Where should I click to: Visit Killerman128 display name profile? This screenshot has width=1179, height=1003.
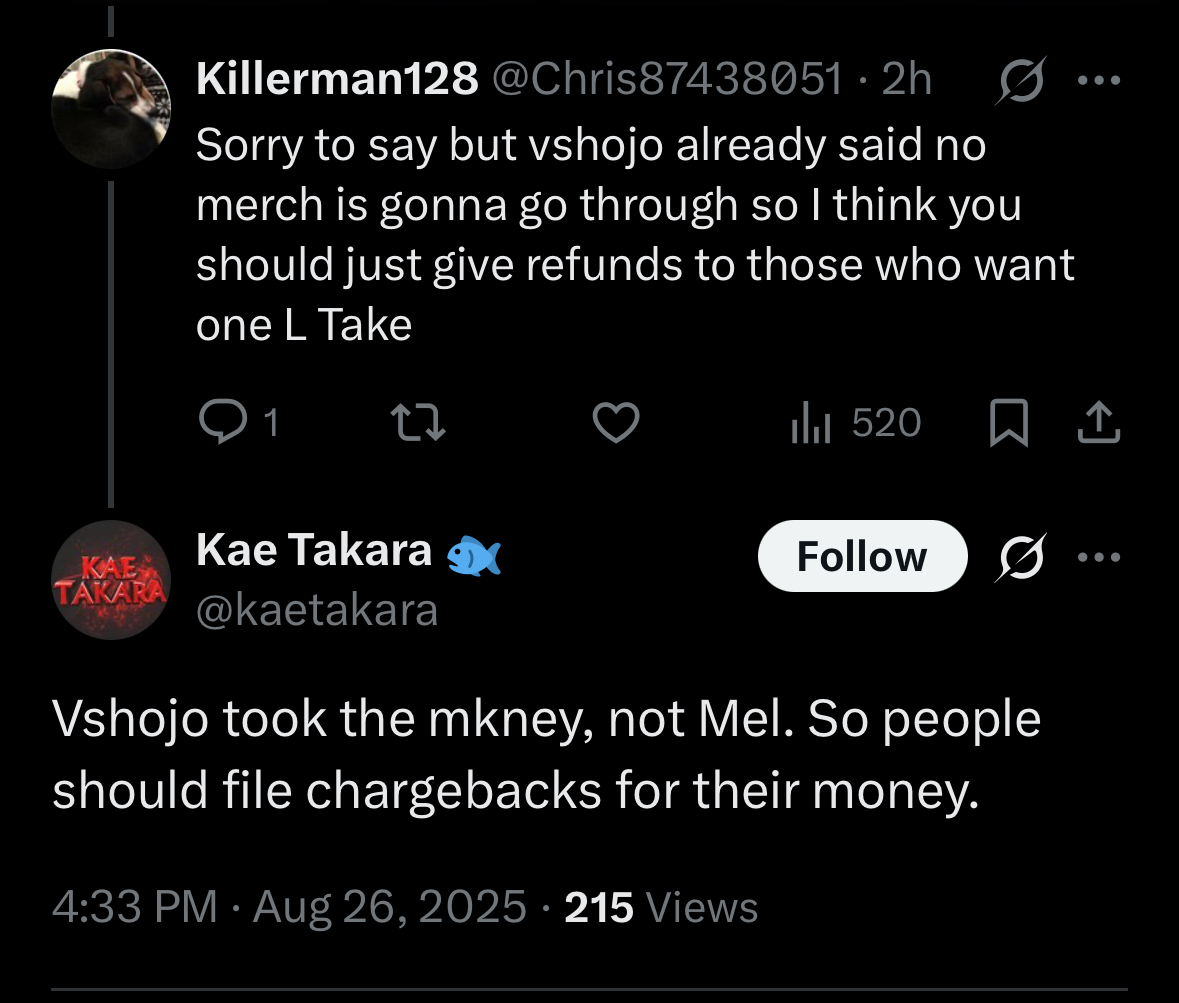(x=337, y=78)
